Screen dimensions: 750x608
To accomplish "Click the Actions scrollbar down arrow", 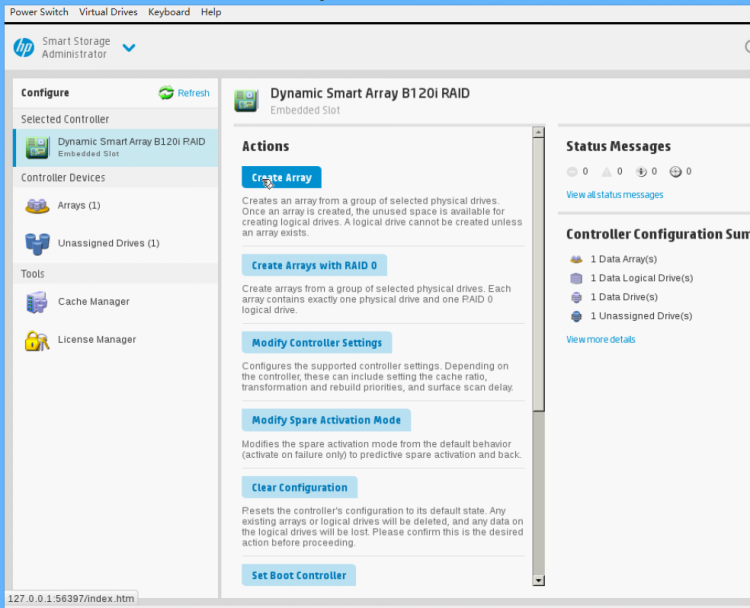I will click(538, 580).
